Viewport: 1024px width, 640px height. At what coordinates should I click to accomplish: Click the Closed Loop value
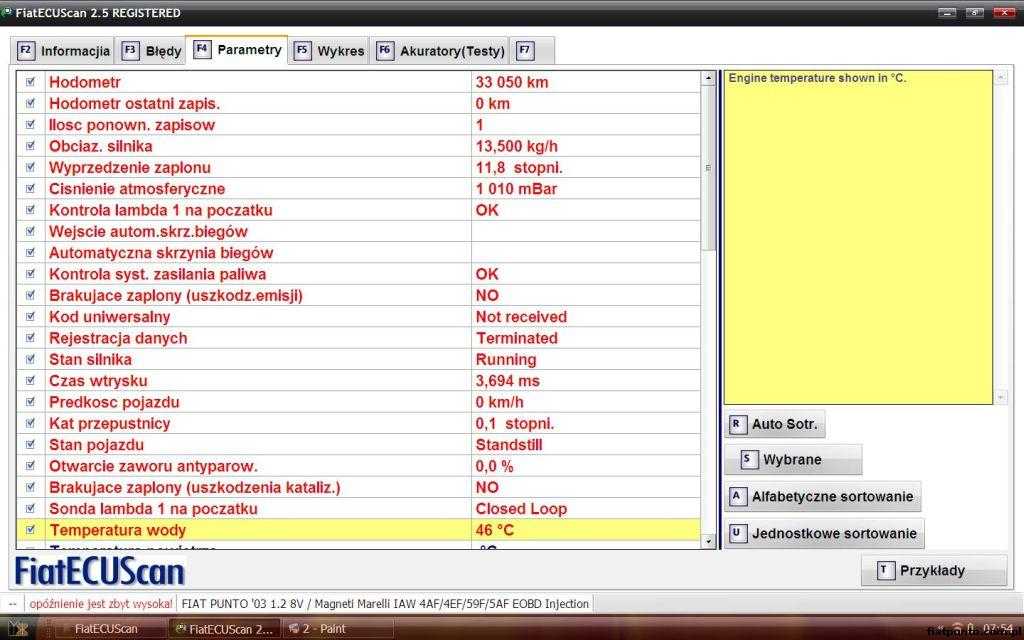coord(521,509)
